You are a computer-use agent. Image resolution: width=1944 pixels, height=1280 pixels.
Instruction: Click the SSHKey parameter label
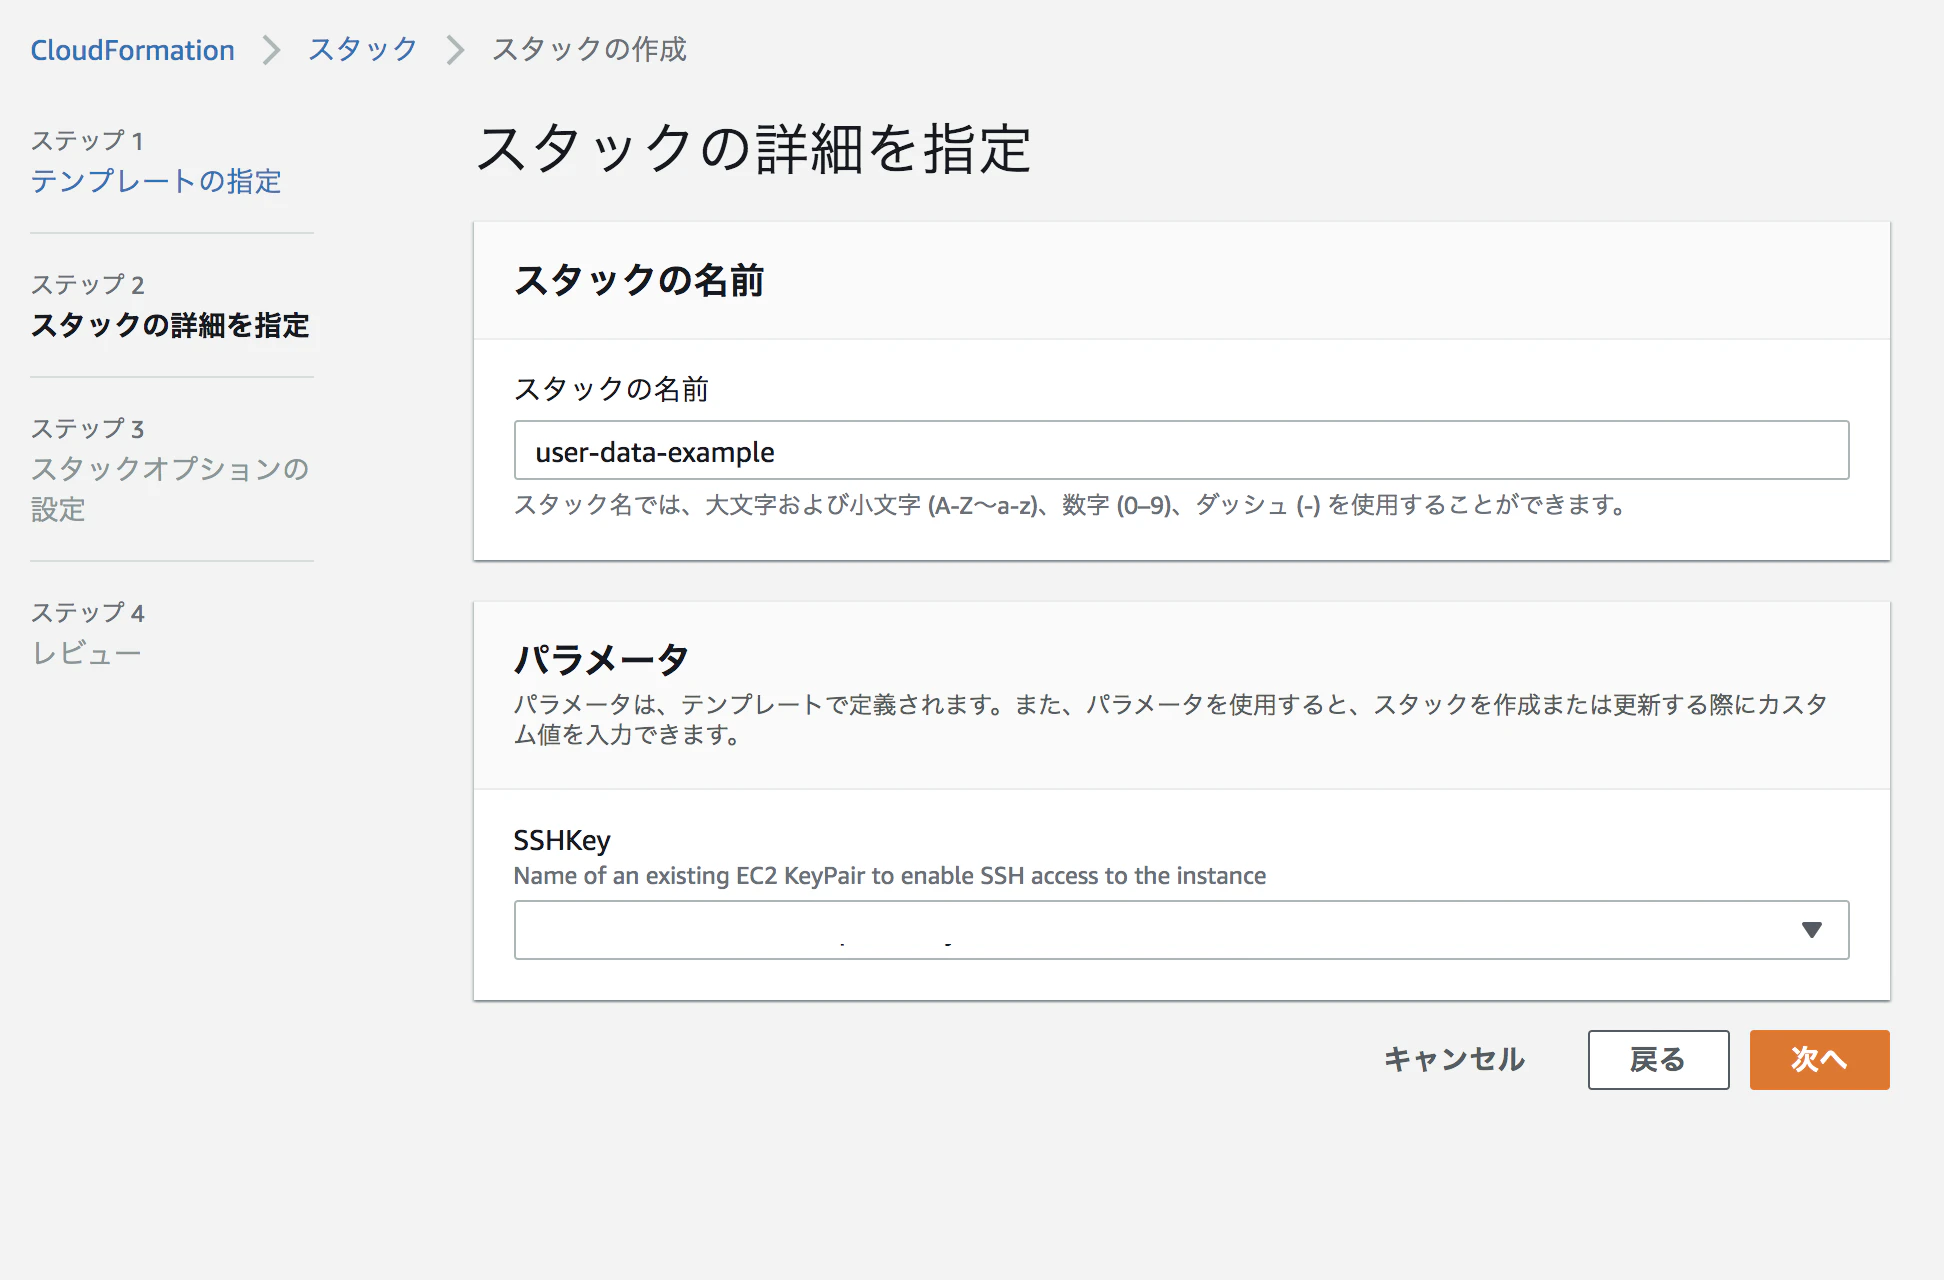pos(562,840)
